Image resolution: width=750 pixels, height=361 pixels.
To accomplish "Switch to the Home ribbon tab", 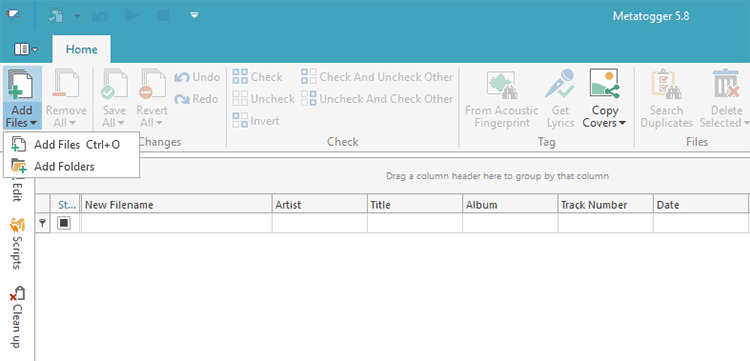I will click(x=81, y=49).
